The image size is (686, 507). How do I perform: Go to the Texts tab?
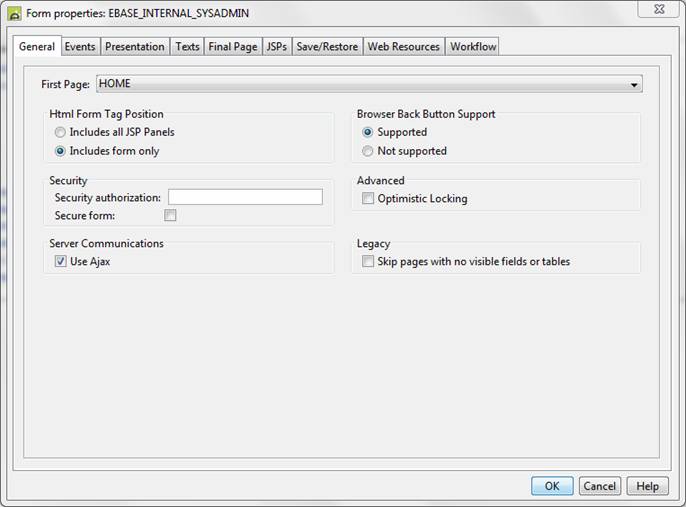pyautogui.click(x=188, y=47)
